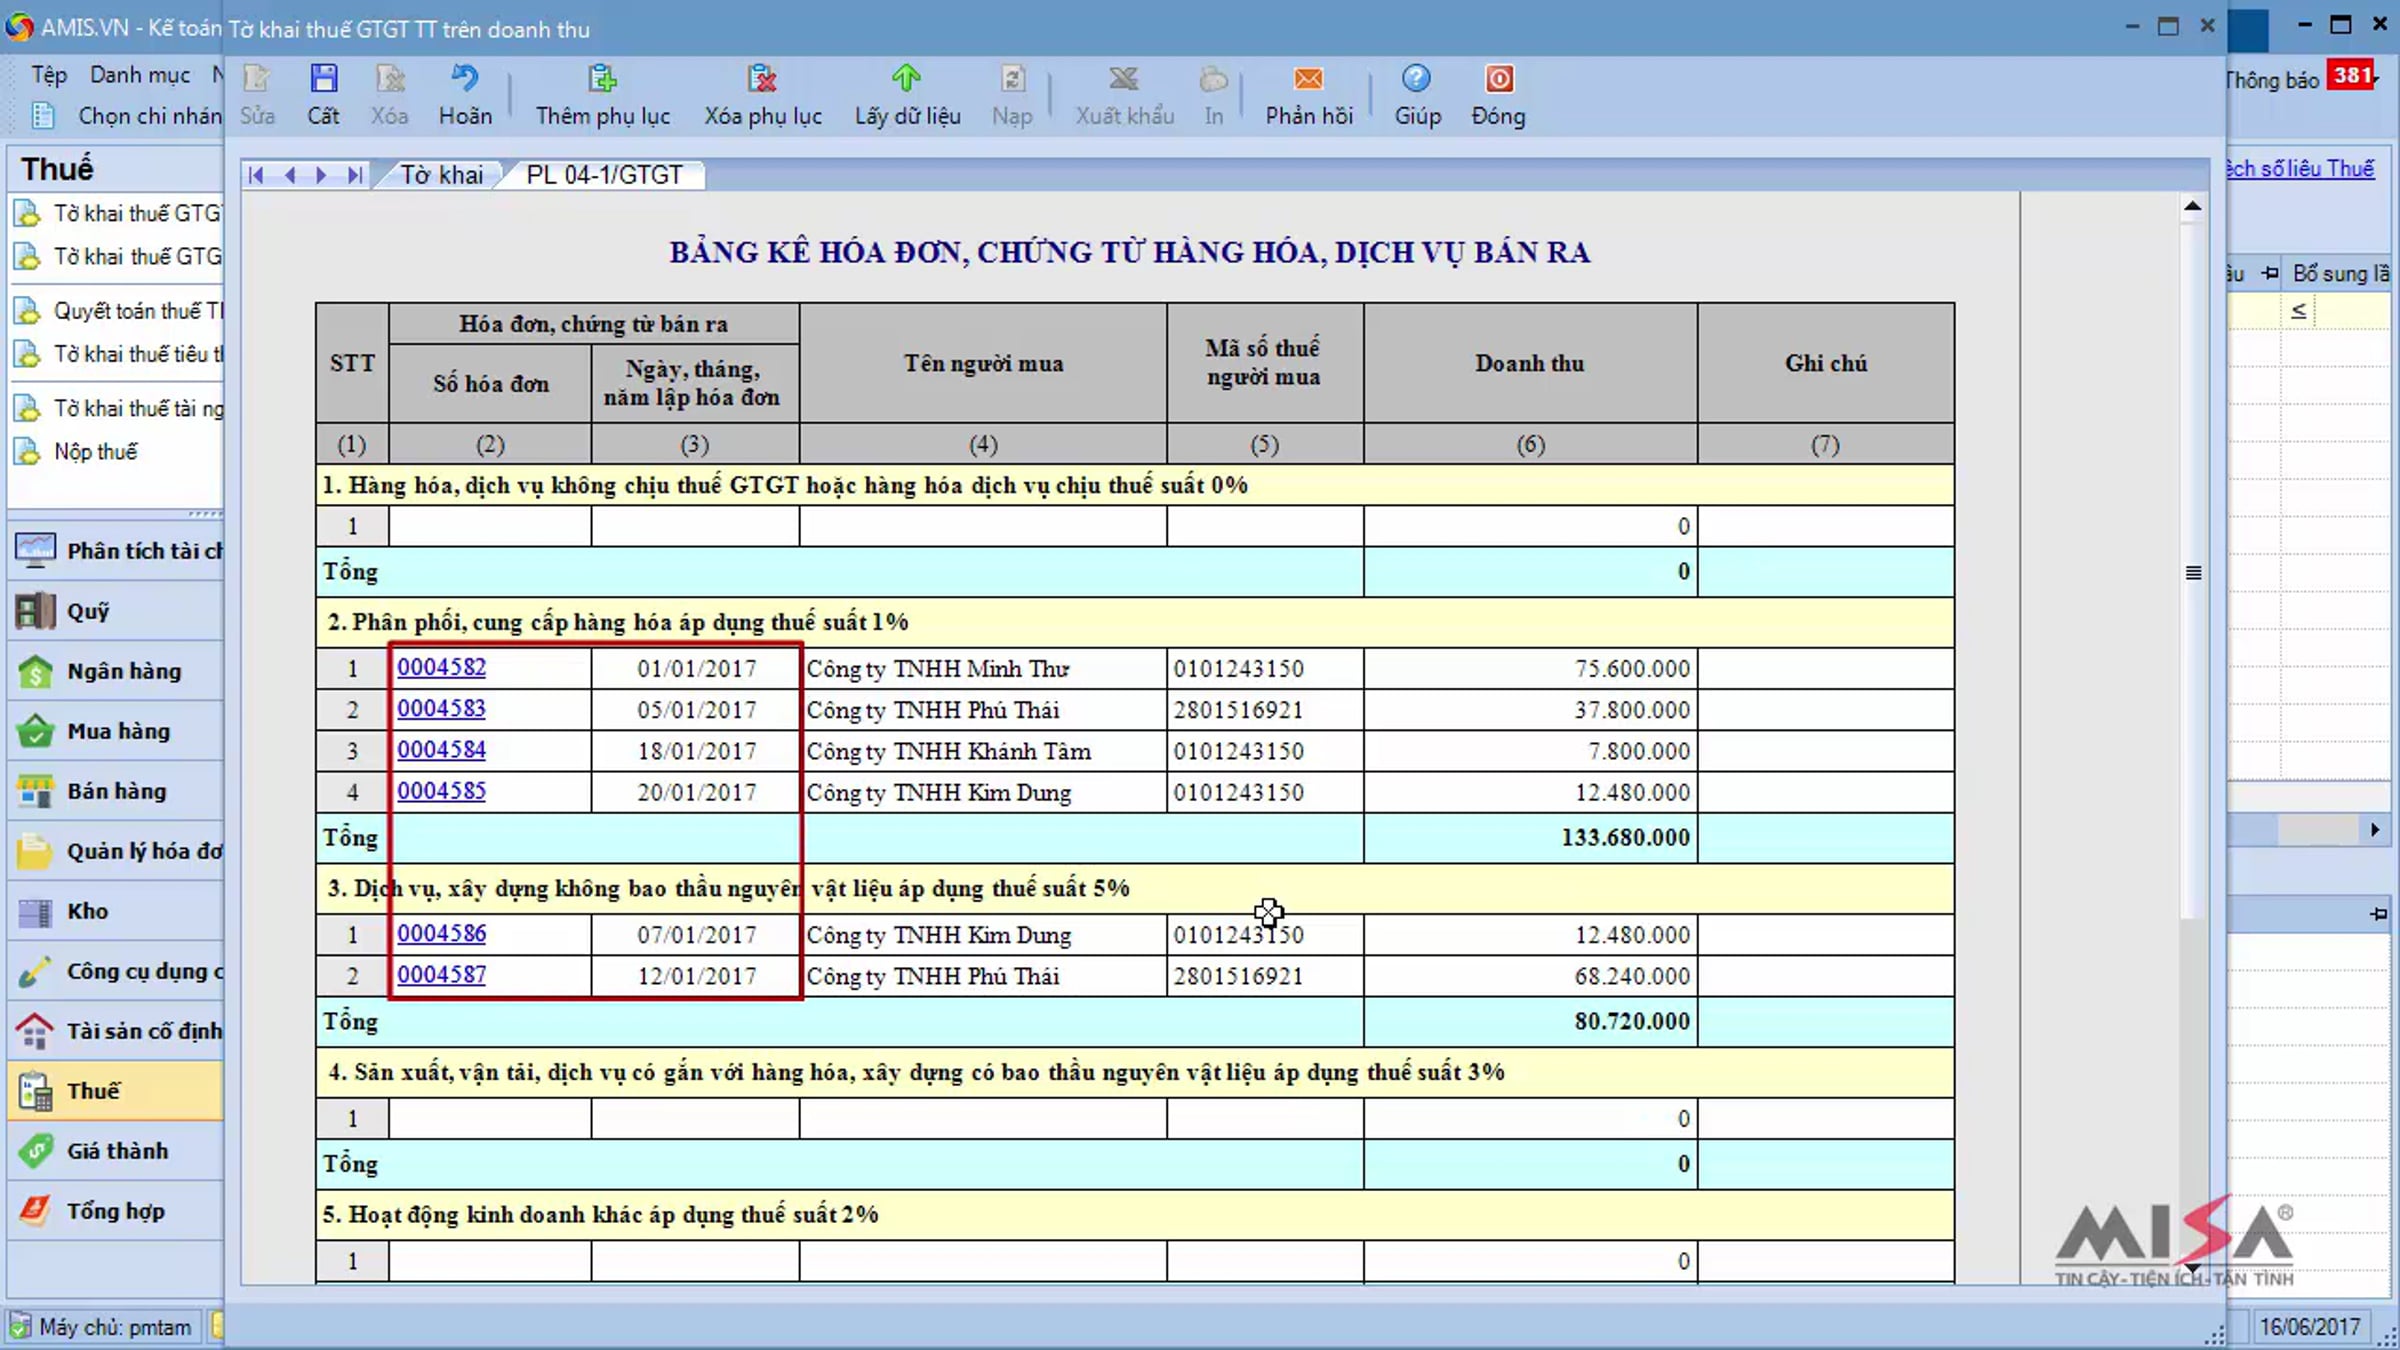
Task: Switch to the PL 04-1/GTGT tab
Action: click(604, 175)
